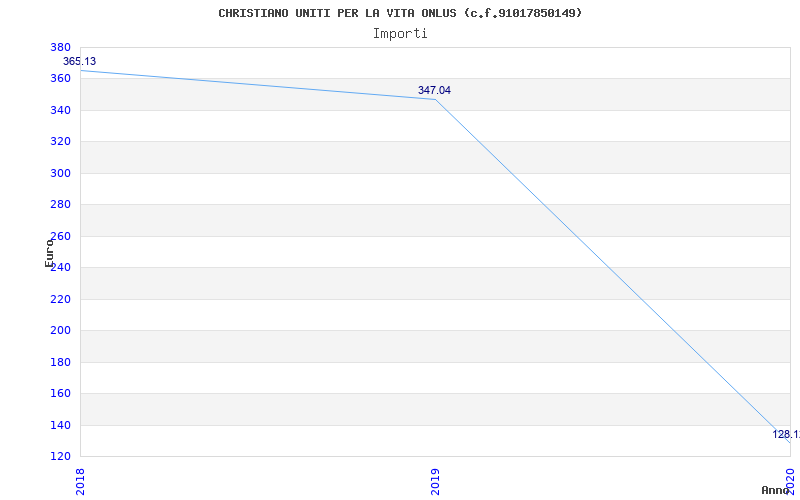Click the 2020 x-axis year label
The image size is (800, 500).
pyautogui.click(x=790, y=480)
